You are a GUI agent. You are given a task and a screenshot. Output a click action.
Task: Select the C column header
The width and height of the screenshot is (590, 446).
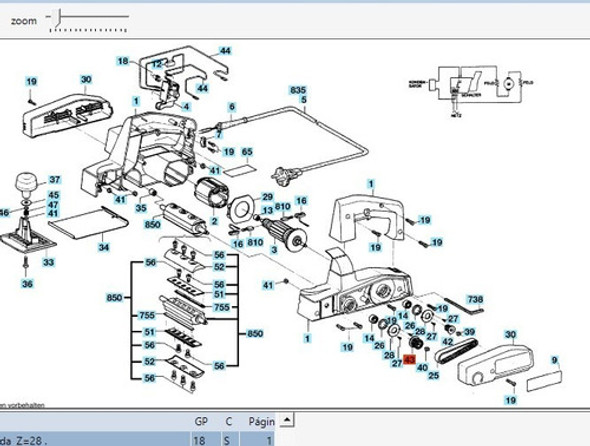tap(228, 422)
